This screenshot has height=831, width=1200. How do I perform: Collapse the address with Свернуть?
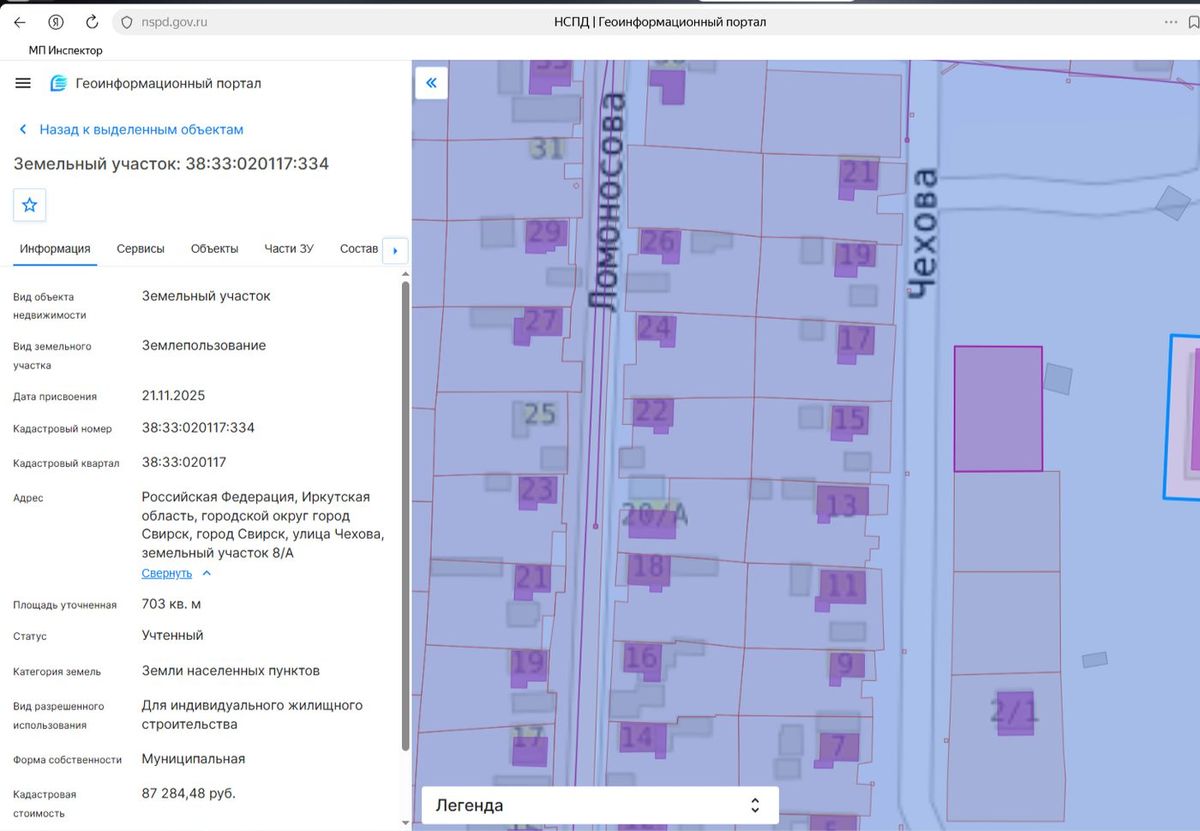[176, 573]
